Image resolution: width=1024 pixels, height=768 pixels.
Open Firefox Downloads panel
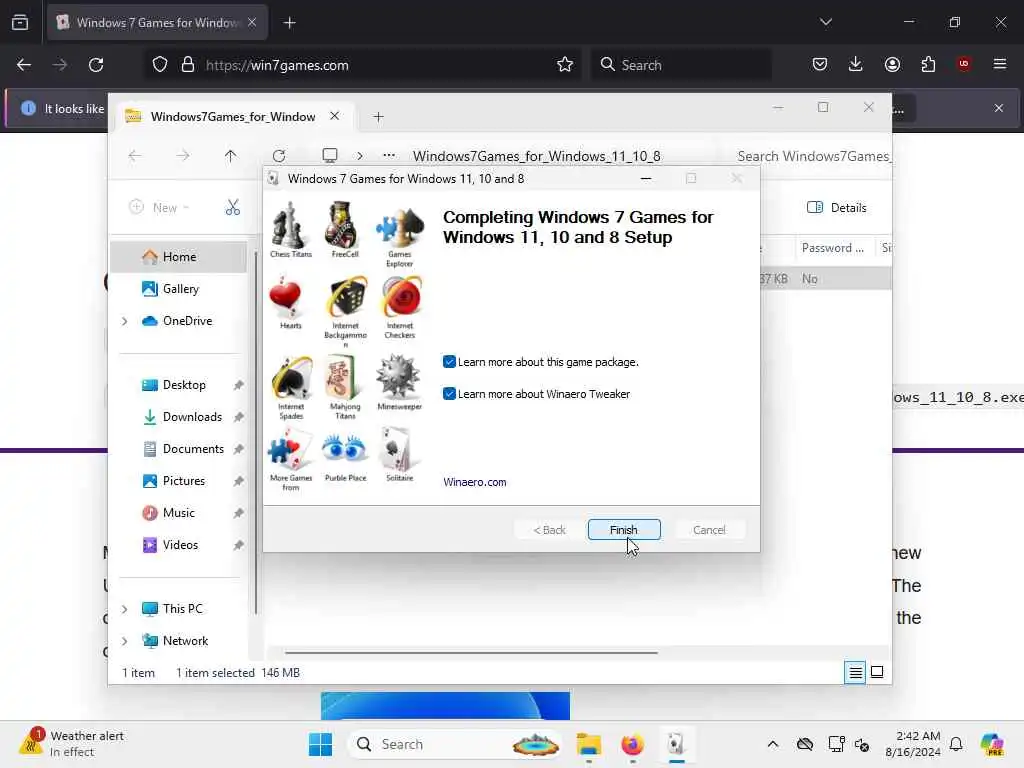[x=856, y=64]
